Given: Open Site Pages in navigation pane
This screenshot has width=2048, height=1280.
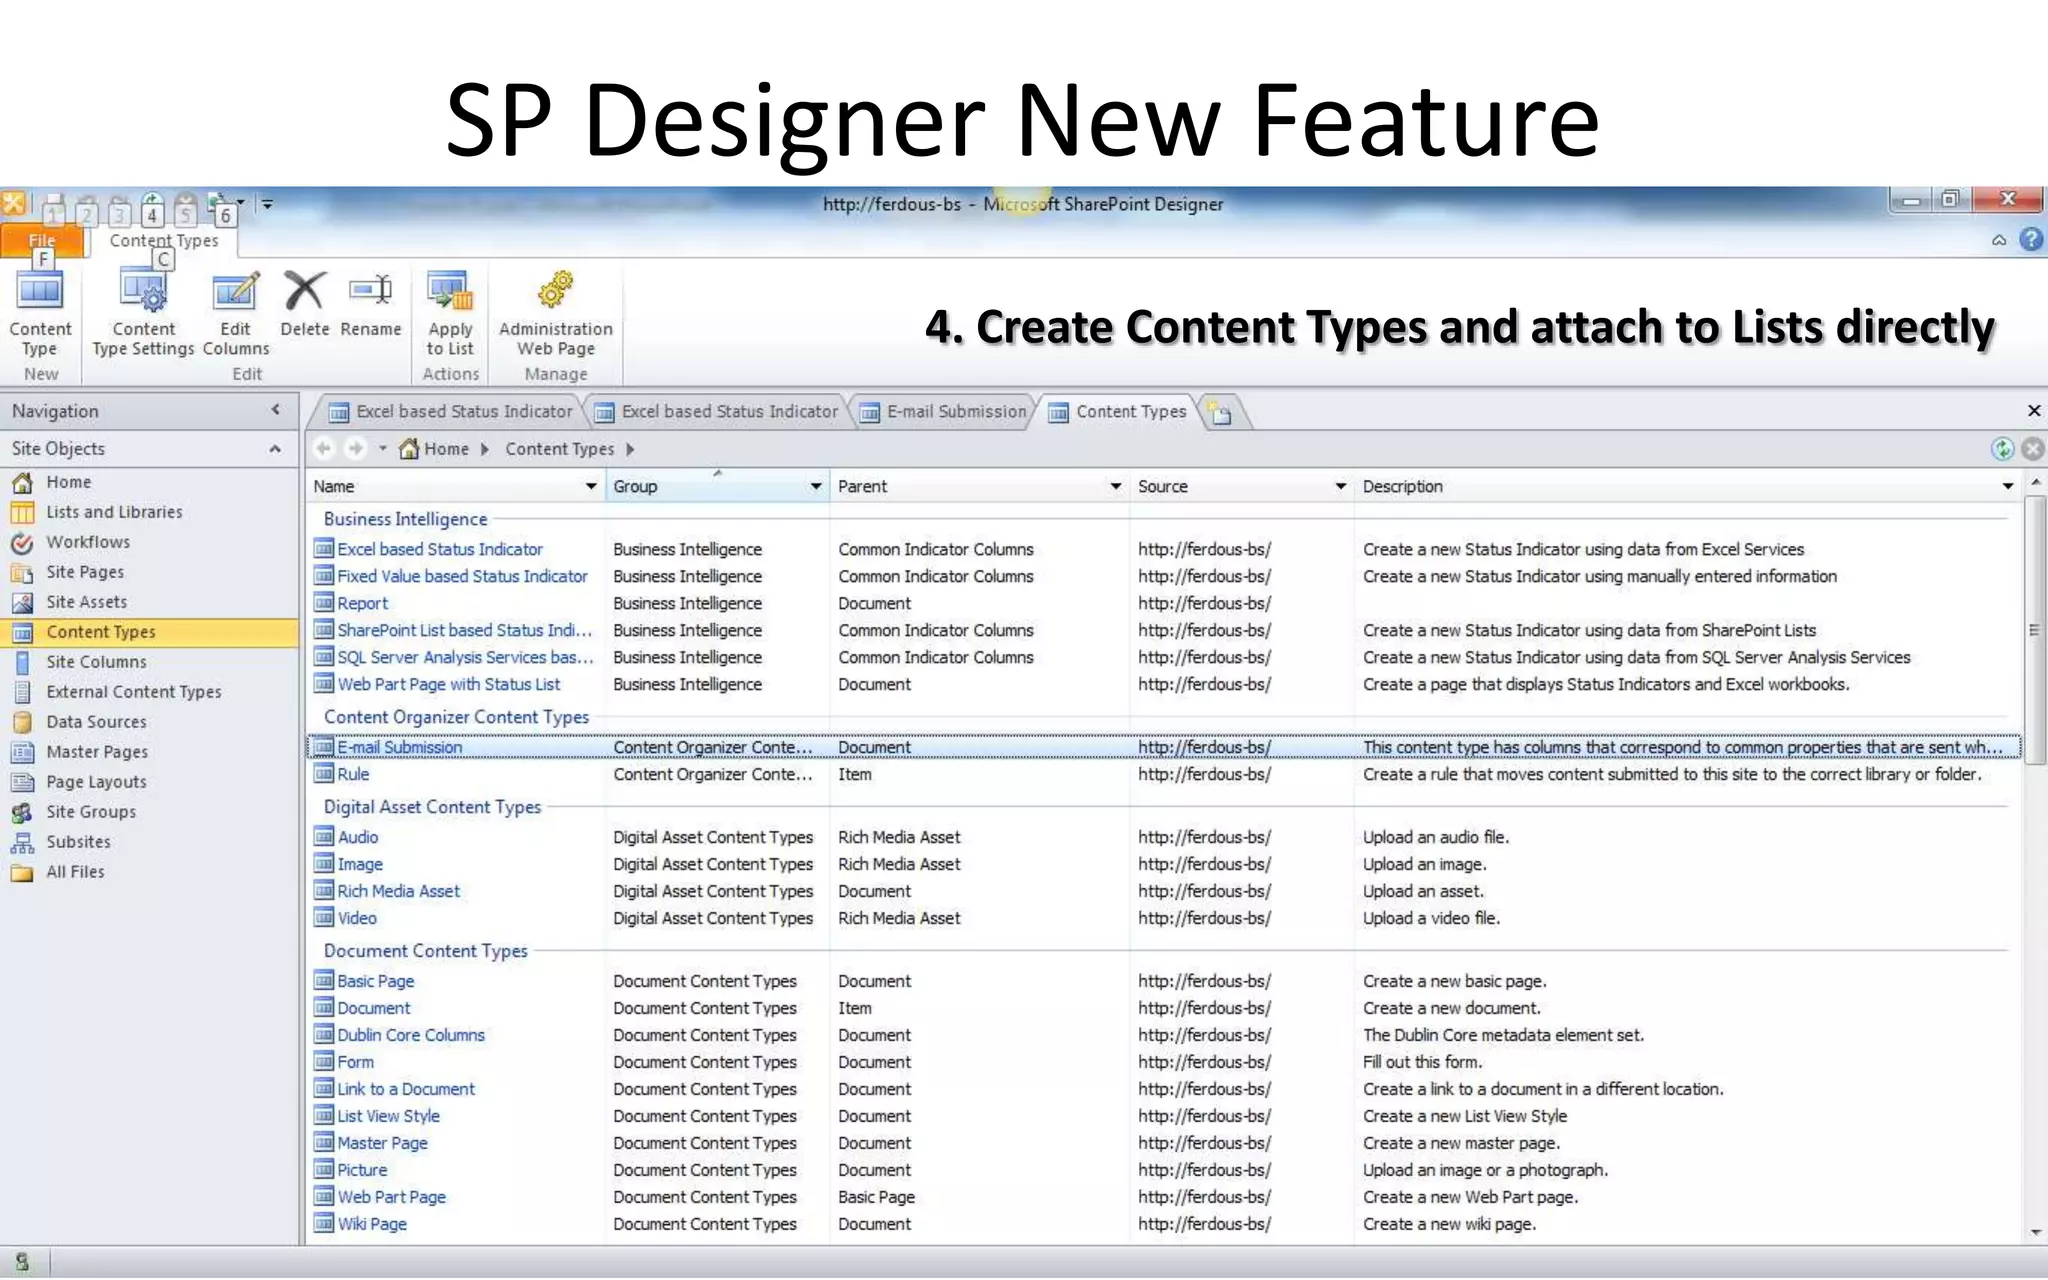Looking at the screenshot, I should click(x=85, y=572).
